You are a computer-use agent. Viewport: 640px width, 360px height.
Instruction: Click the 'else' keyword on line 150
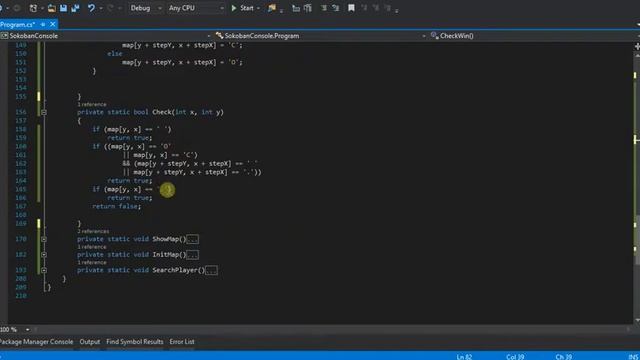[x=115, y=54]
